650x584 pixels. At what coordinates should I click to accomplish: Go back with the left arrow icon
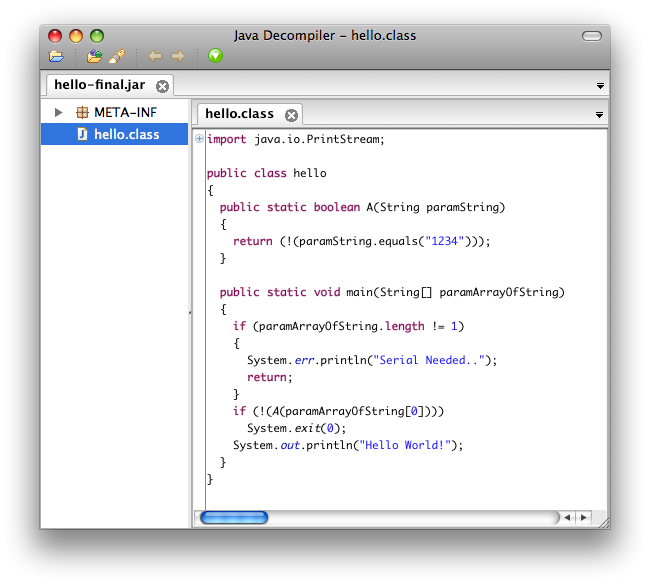[x=155, y=56]
